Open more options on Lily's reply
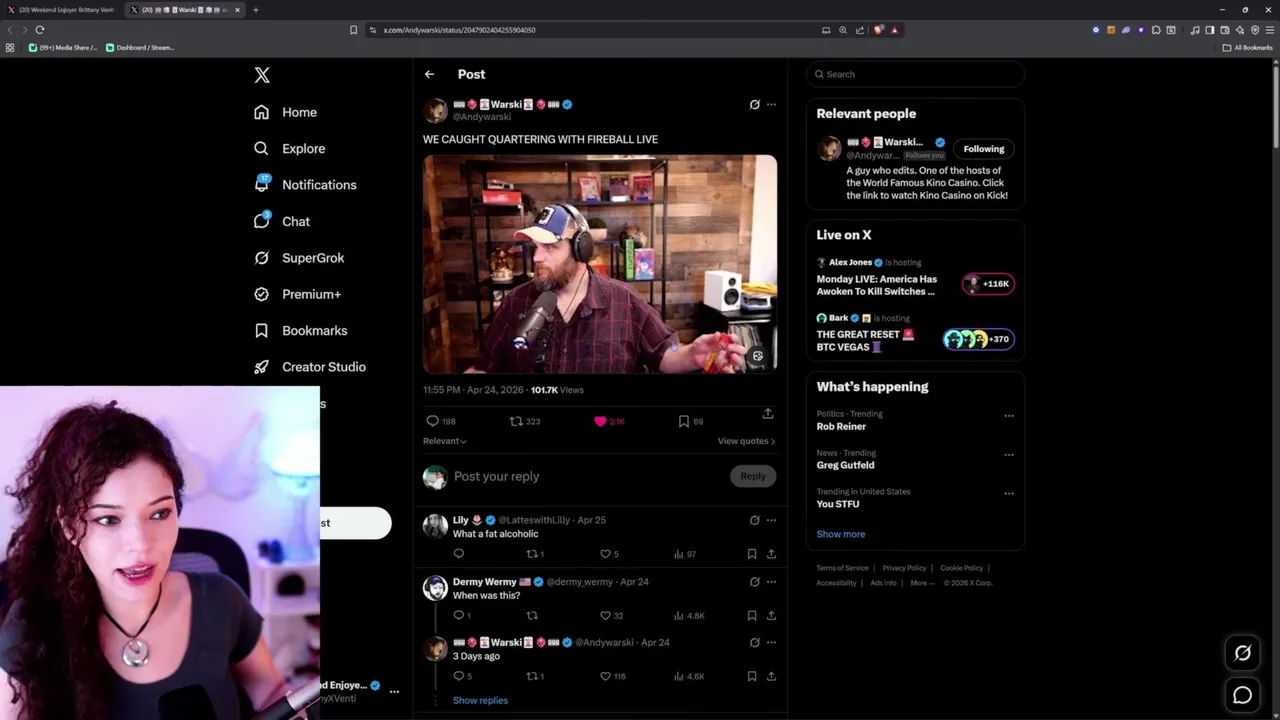The width and height of the screenshot is (1280, 720). [771, 520]
